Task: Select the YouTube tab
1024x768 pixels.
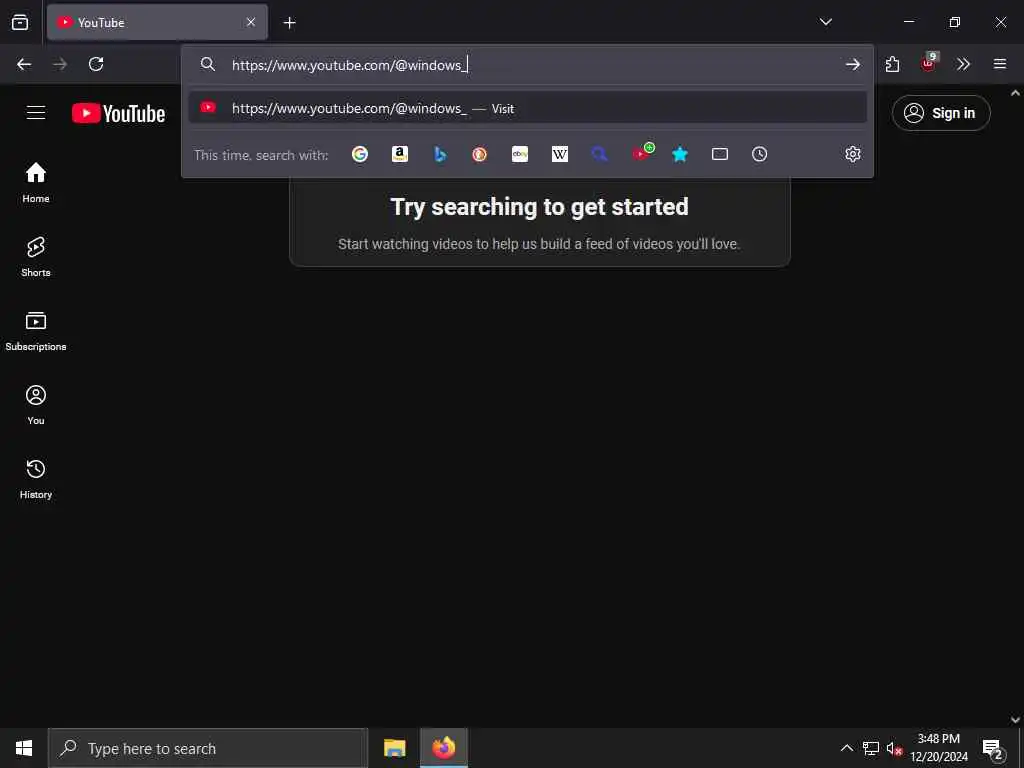Action: pyautogui.click(x=157, y=22)
